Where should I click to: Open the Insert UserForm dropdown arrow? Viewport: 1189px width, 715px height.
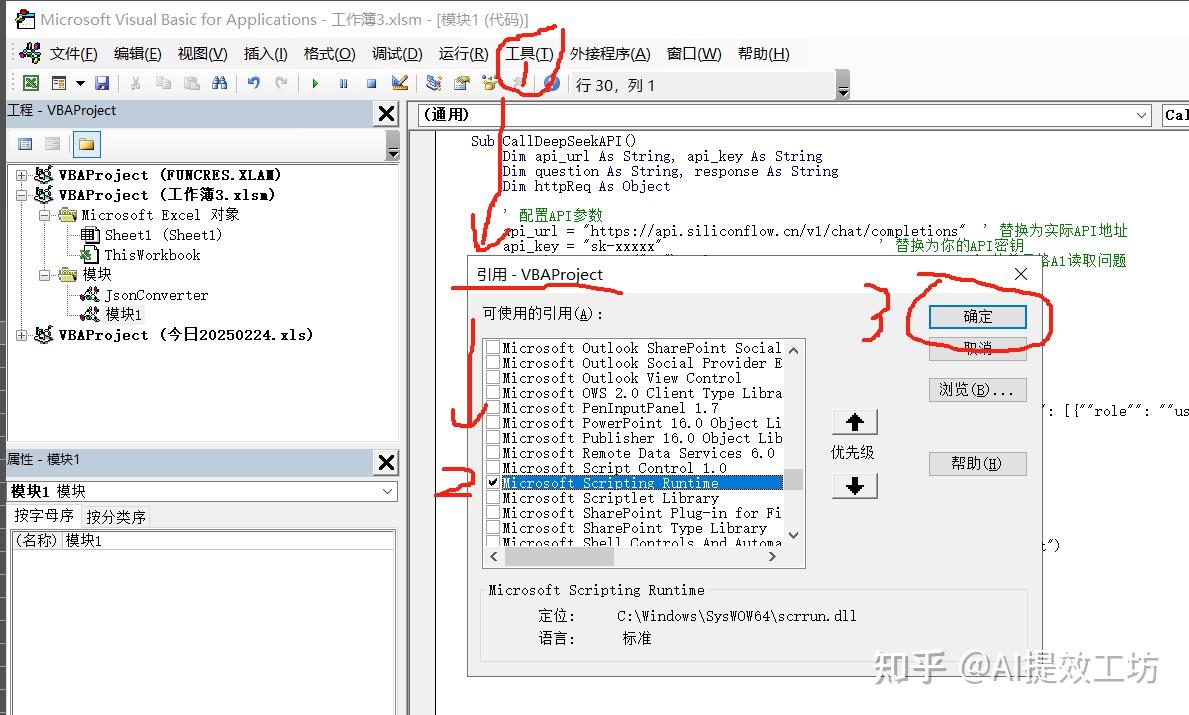80,83
